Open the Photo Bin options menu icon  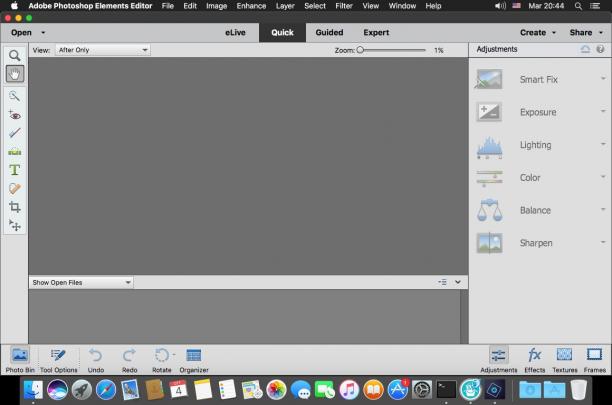[442, 282]
